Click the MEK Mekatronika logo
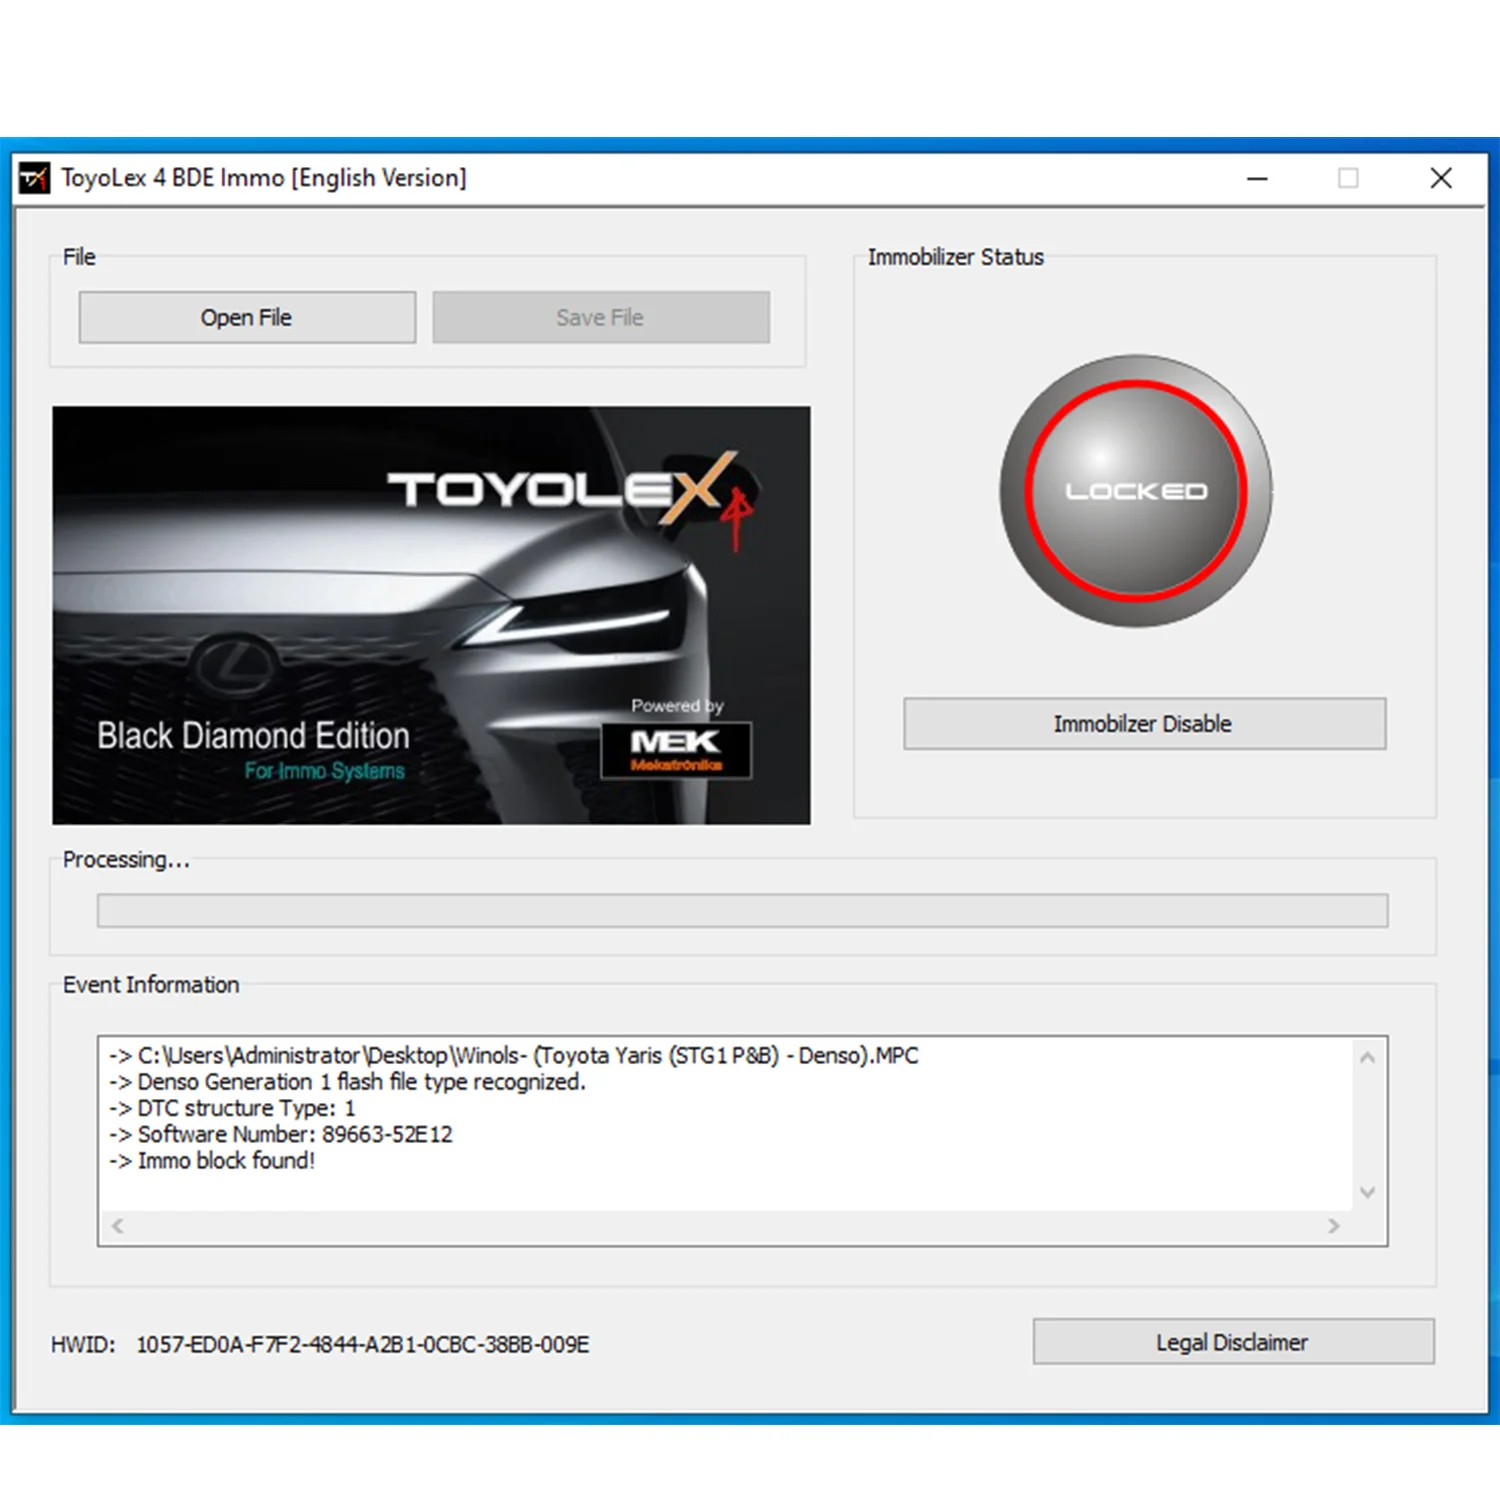 (x=676, y=750)
